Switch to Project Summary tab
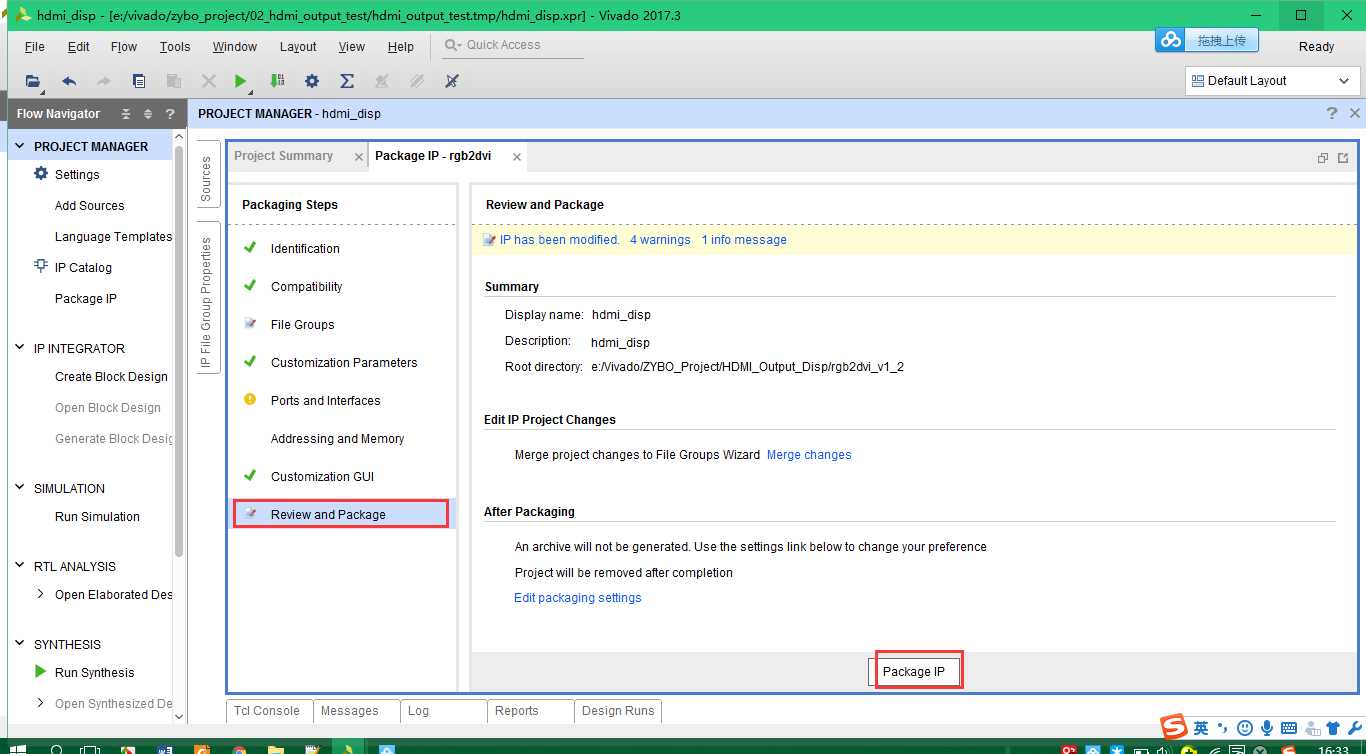Screen dimensions: 1366x754 (x=284, y=156)
